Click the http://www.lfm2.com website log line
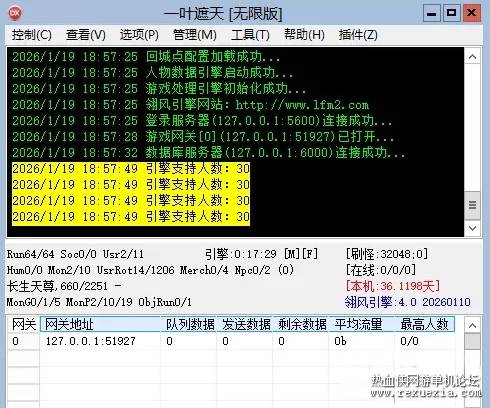The height and width of the screenshot is (408, 490). point(191,105)
